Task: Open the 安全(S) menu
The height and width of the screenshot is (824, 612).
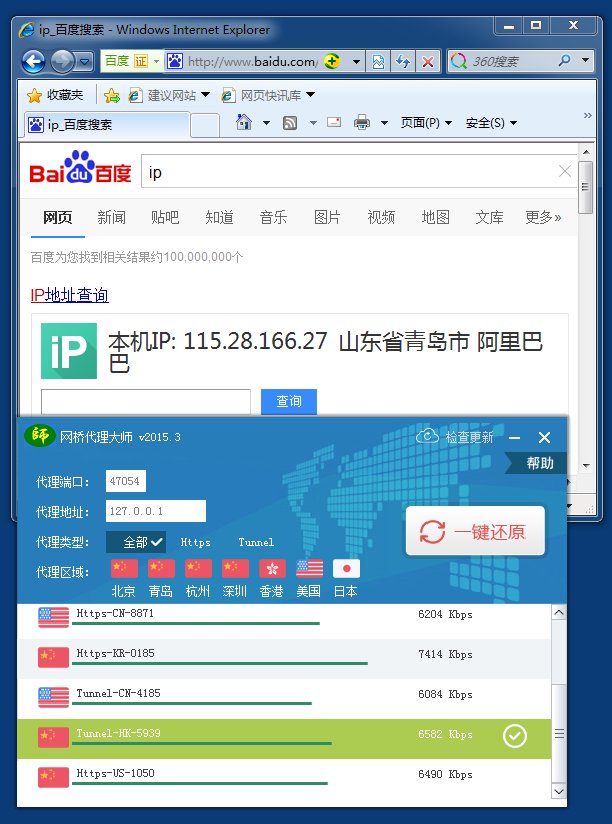Action: coord(491,123)
